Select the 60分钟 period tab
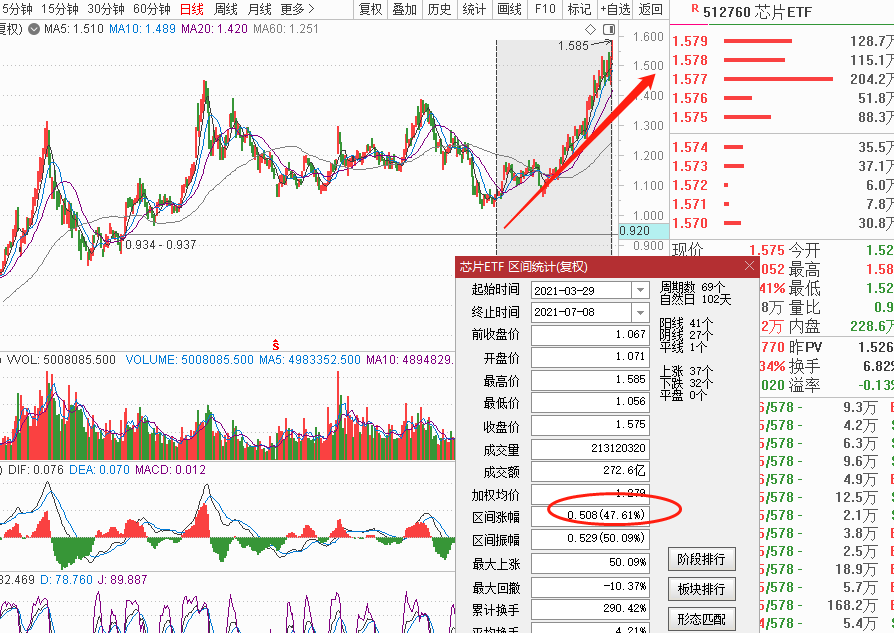The width and height of the screenshot is (894, 633). tap(152, 9)
